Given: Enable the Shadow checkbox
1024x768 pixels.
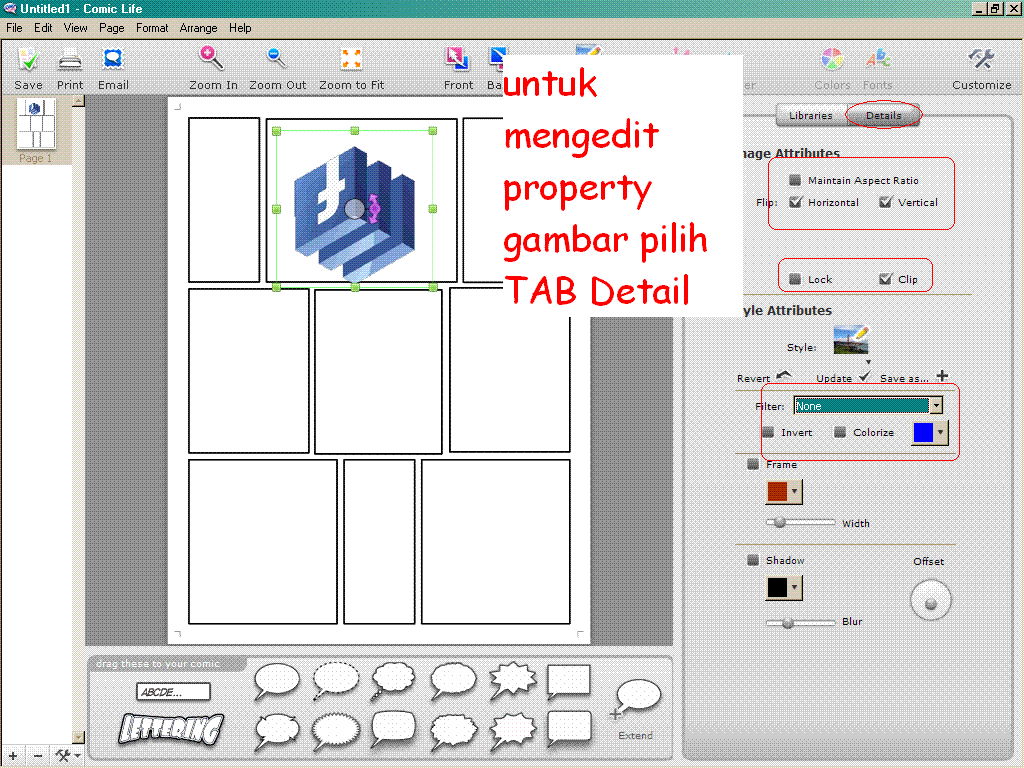Looking at the screenshot, I should click(x=753, y=560).
